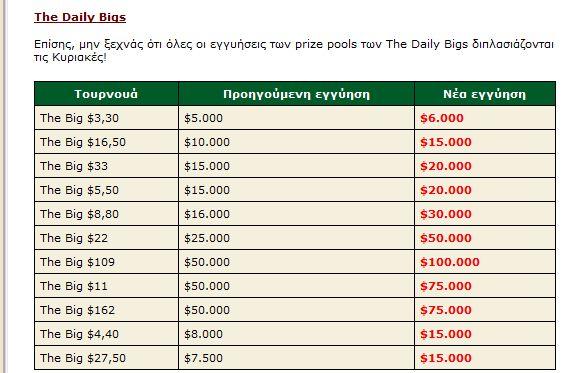The width and height of the screenshot is (587, 373).
Task: Select The Big $3,30 tournament cell
Action: (106, 118)
